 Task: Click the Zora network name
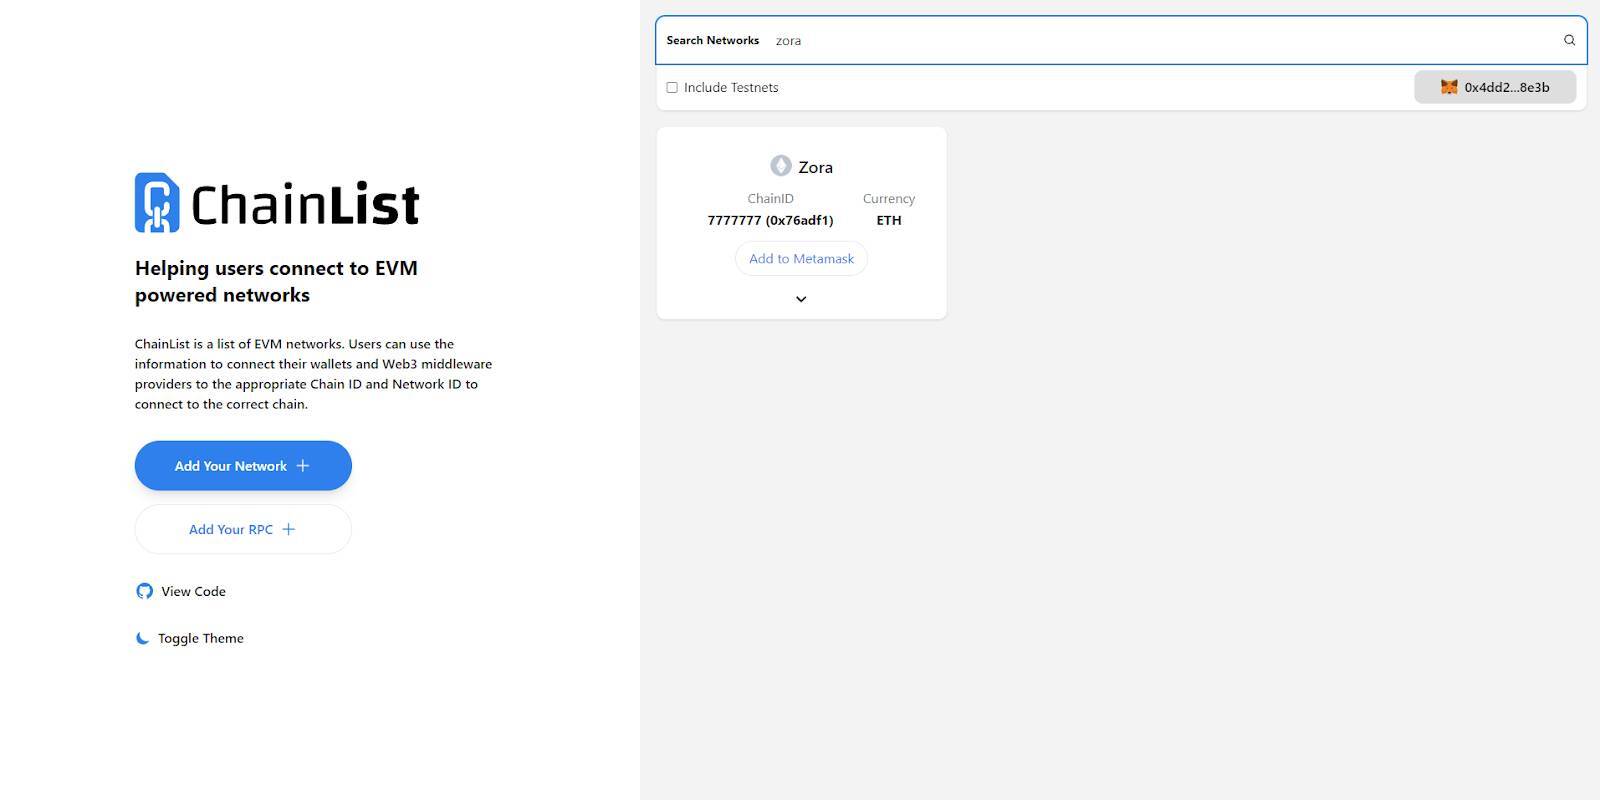click(815, 167)
